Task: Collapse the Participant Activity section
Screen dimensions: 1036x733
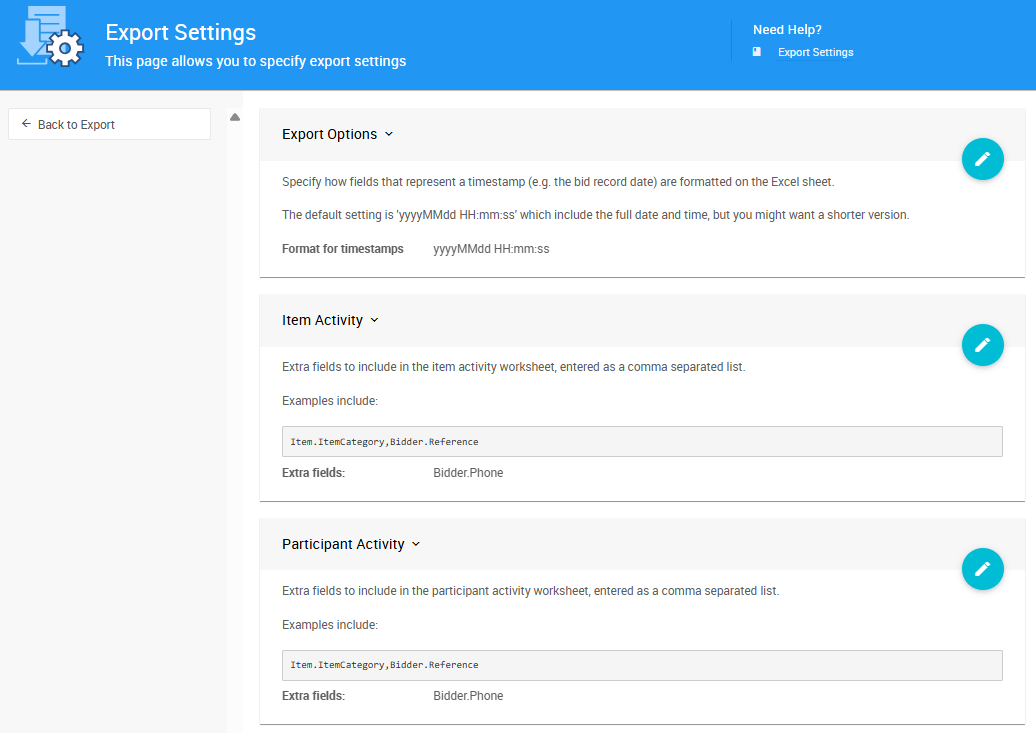Action: click(414, 544)
